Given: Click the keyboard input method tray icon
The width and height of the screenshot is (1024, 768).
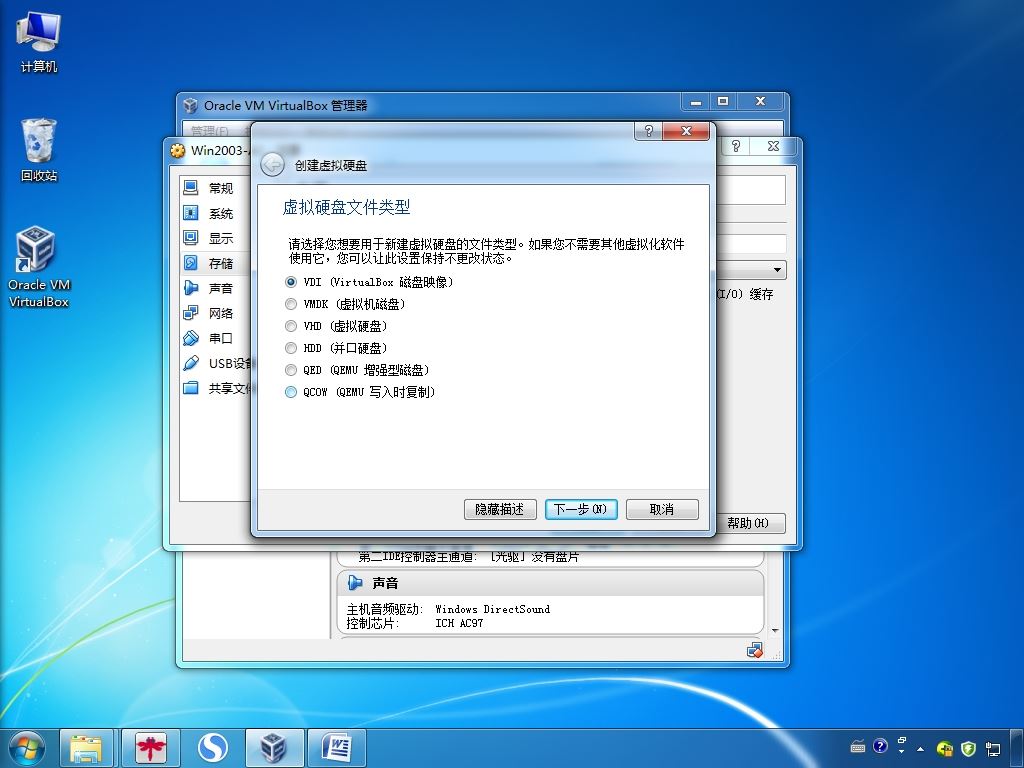Looking at the screenshot, I should [x=857, y=746].
